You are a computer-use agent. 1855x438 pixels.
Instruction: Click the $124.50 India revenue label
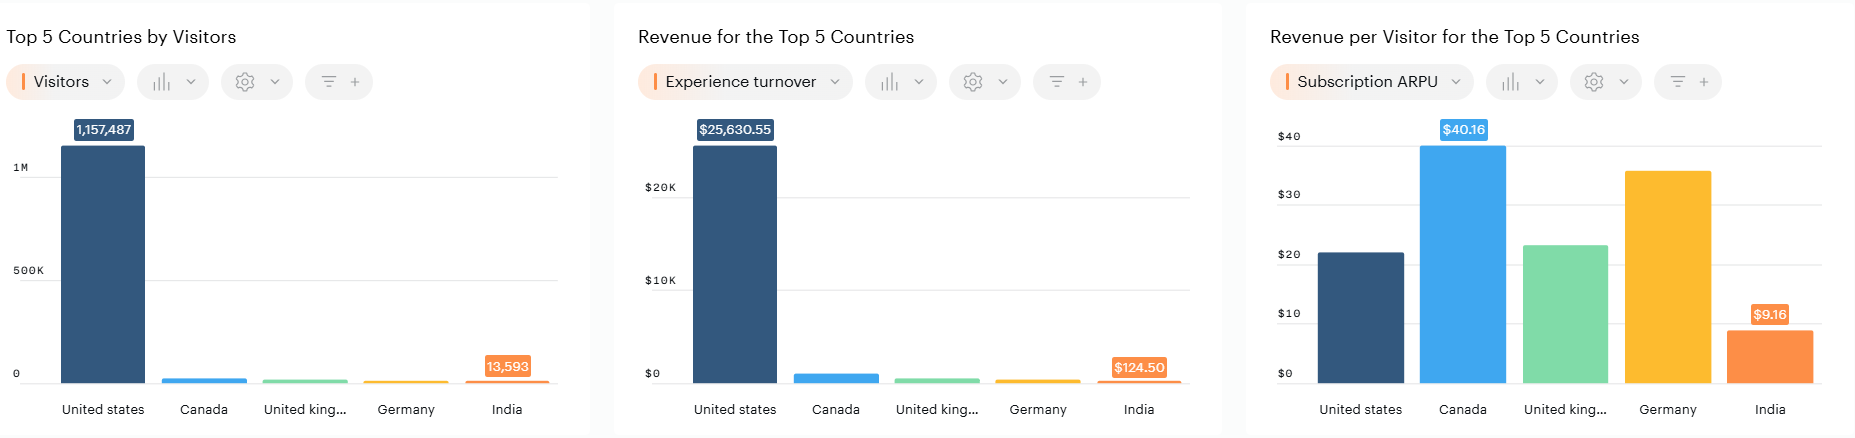point(1139,368)
